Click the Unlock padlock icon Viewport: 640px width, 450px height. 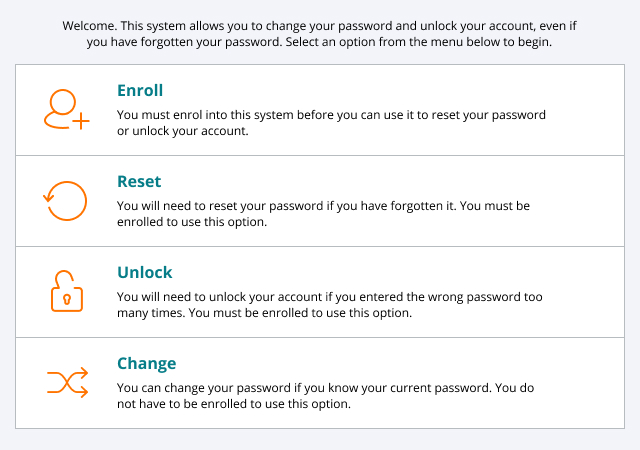(x=67, y=291)
